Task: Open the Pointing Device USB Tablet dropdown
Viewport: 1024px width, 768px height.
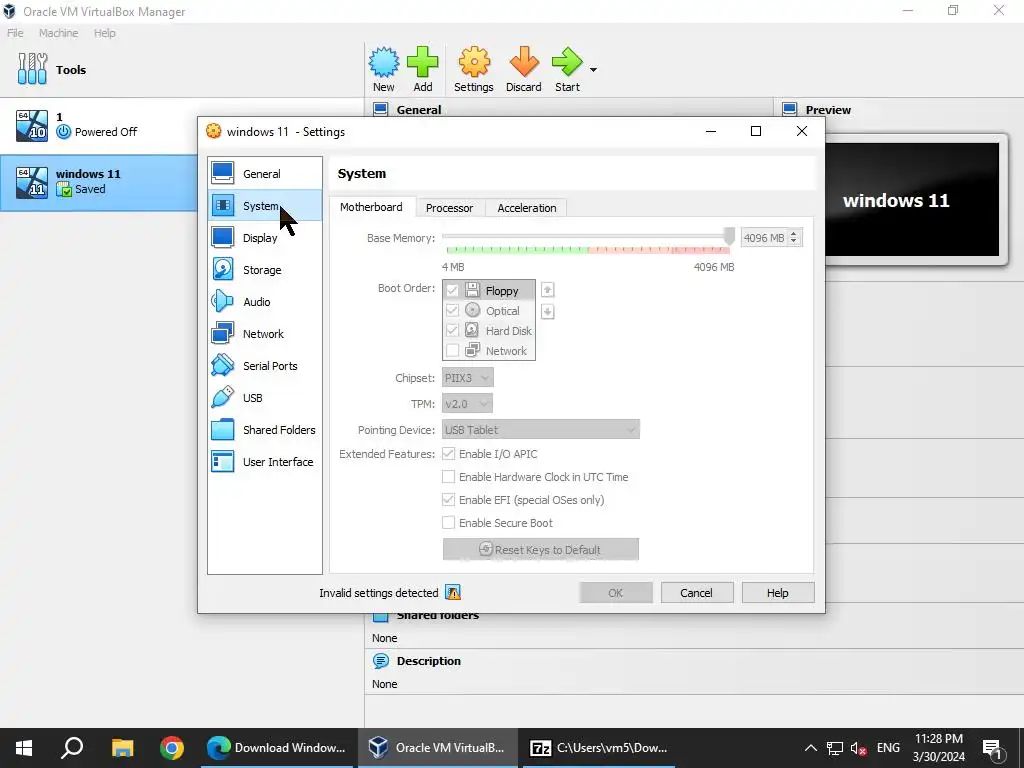Action: click(541, 430)
